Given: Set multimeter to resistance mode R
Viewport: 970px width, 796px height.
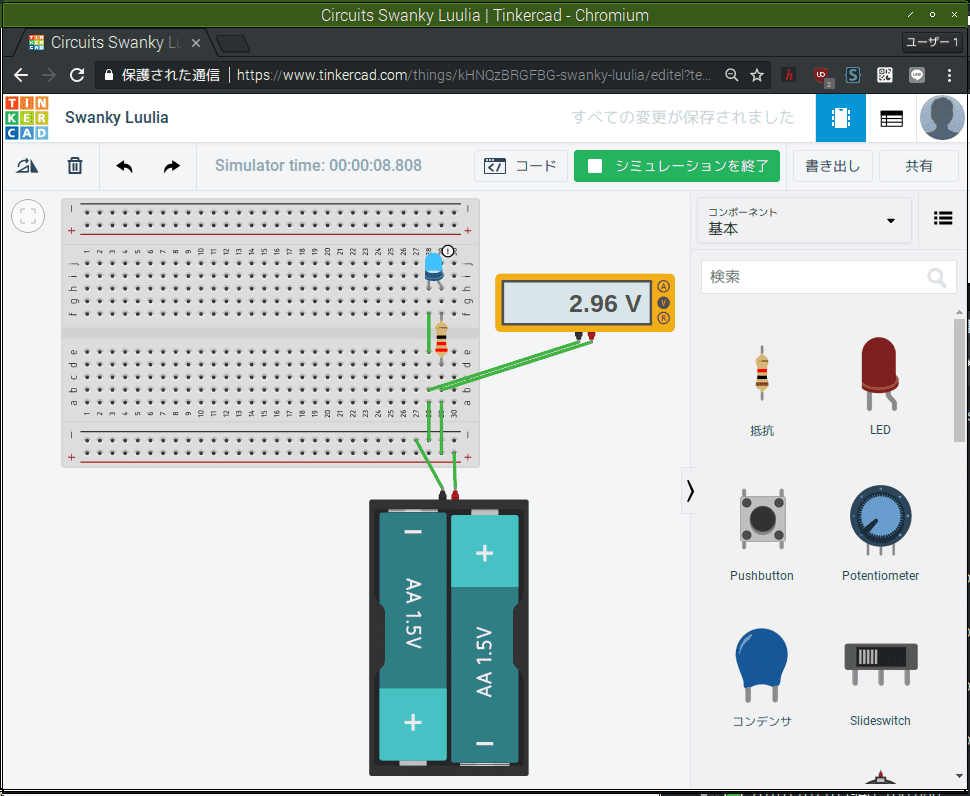Looking at the screenshot, I should tap(663, 319).
